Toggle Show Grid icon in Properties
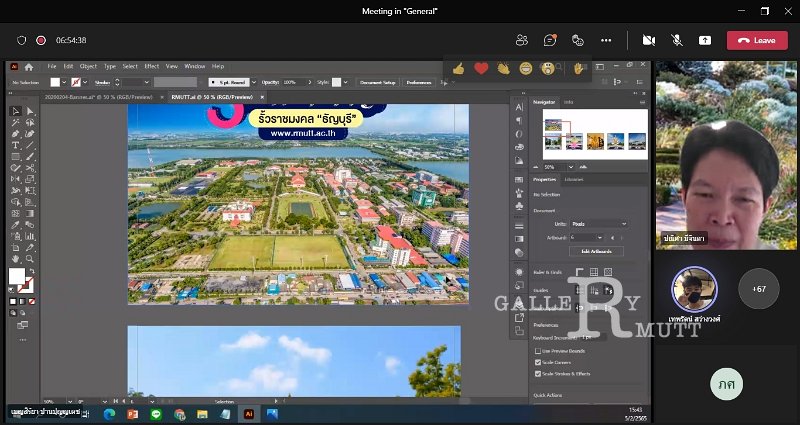The height and width of the screenshot is (425, 800). tap(594, 272)
